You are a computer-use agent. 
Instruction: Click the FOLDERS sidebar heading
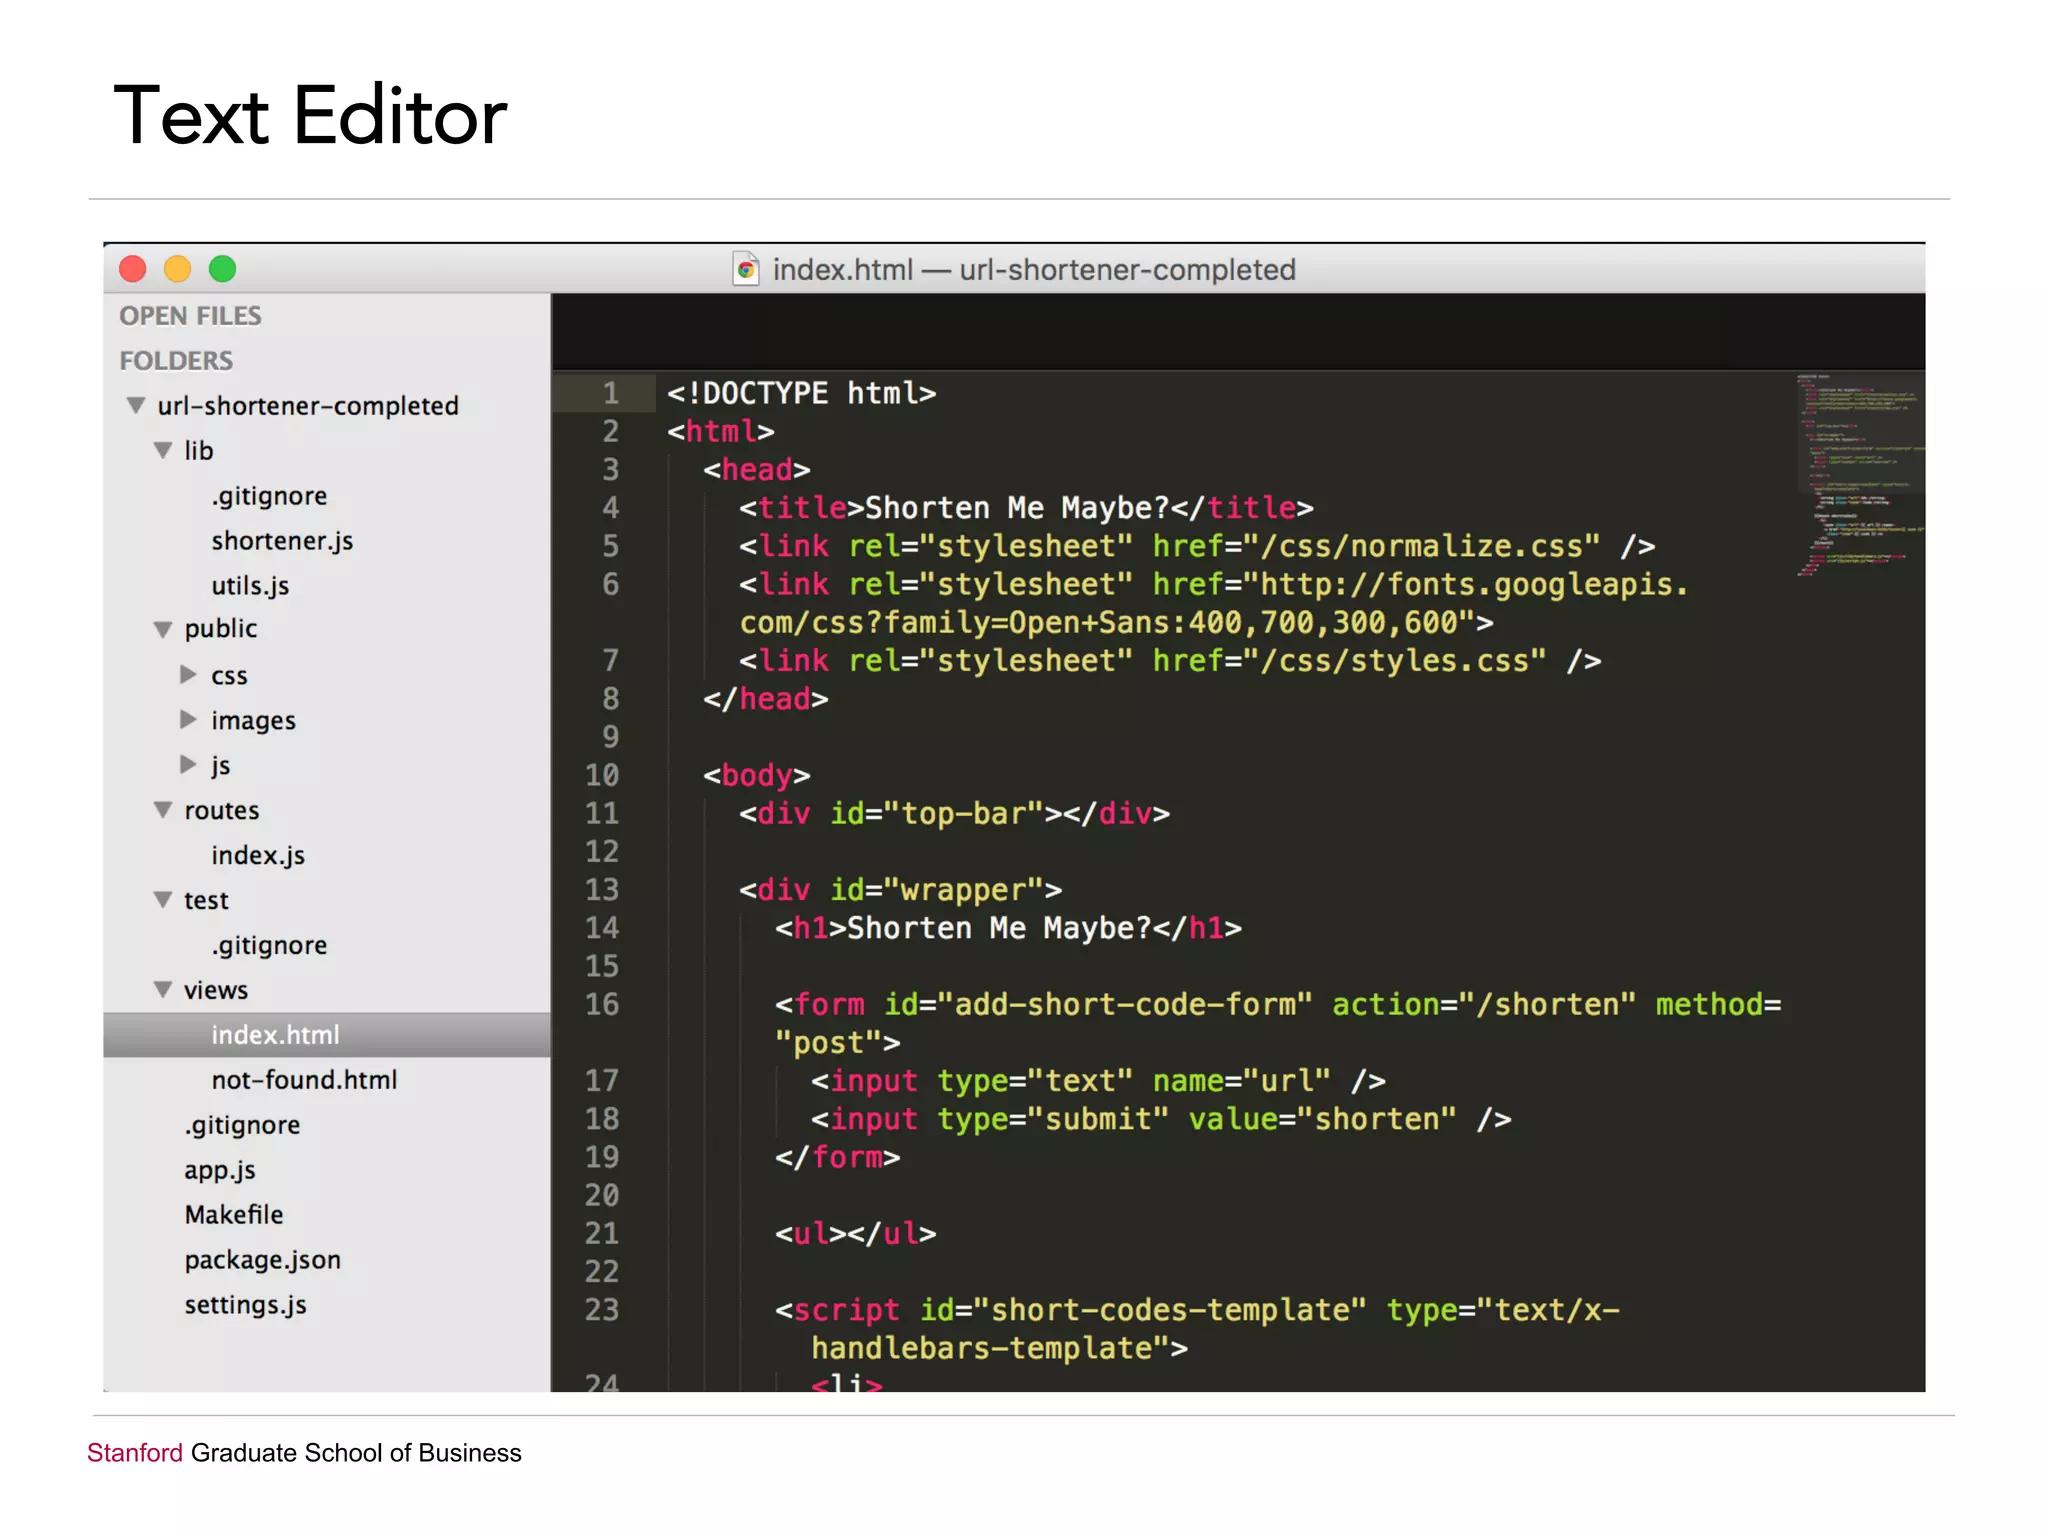tap(176, 361)
